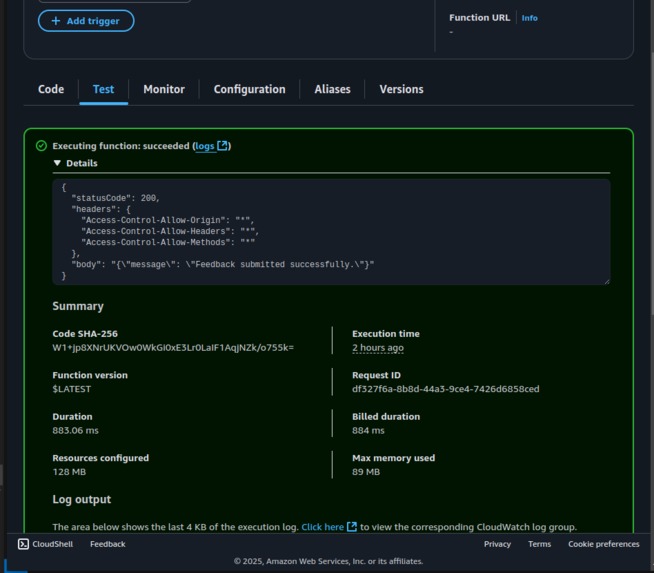Switch to the Code tab
Viewport: 654px width, 573px height.
pyautogui.click(x=51, y=89)
